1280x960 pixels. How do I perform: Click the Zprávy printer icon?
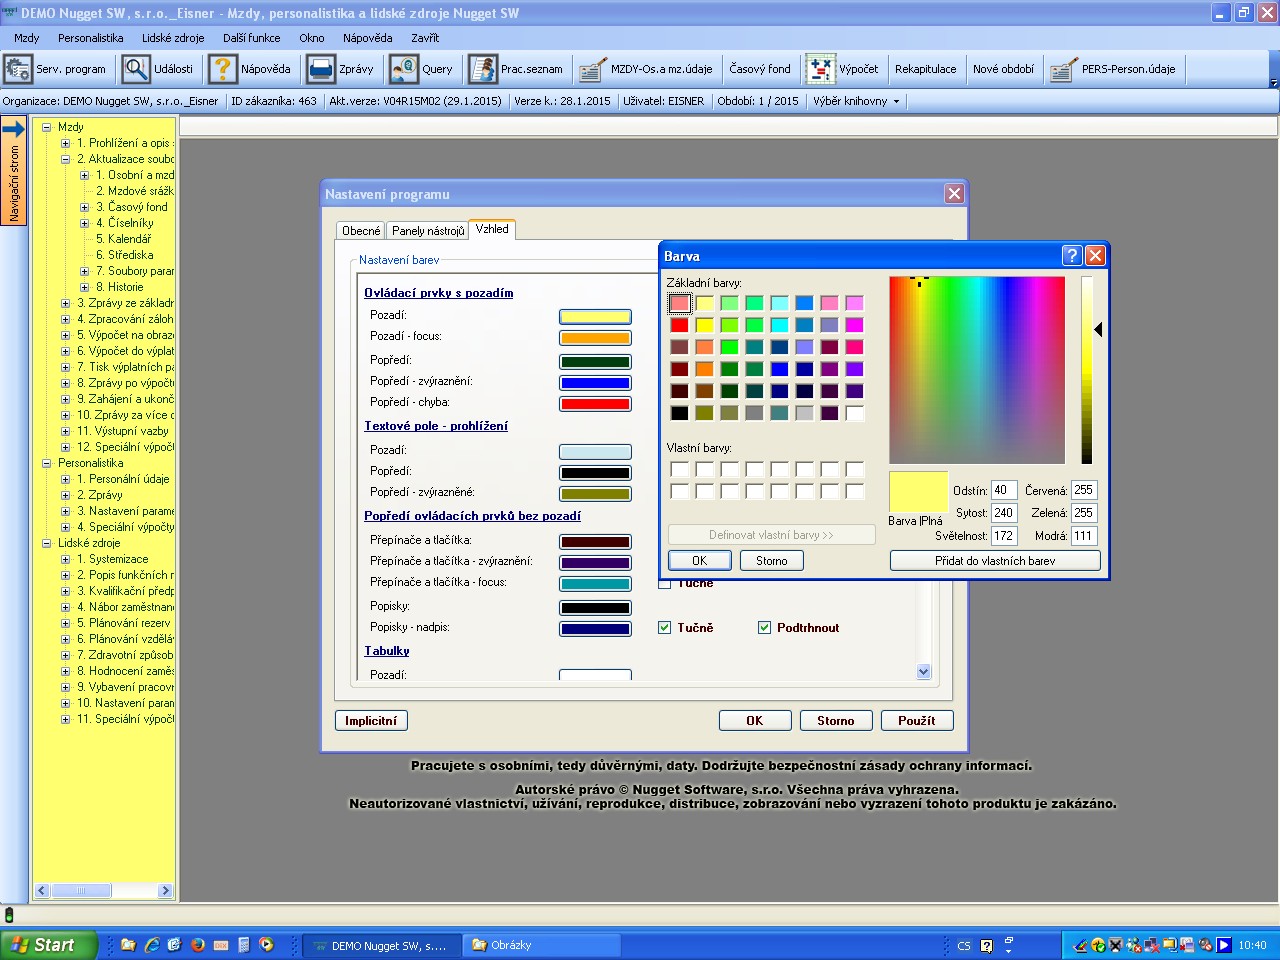pos(321,69)
